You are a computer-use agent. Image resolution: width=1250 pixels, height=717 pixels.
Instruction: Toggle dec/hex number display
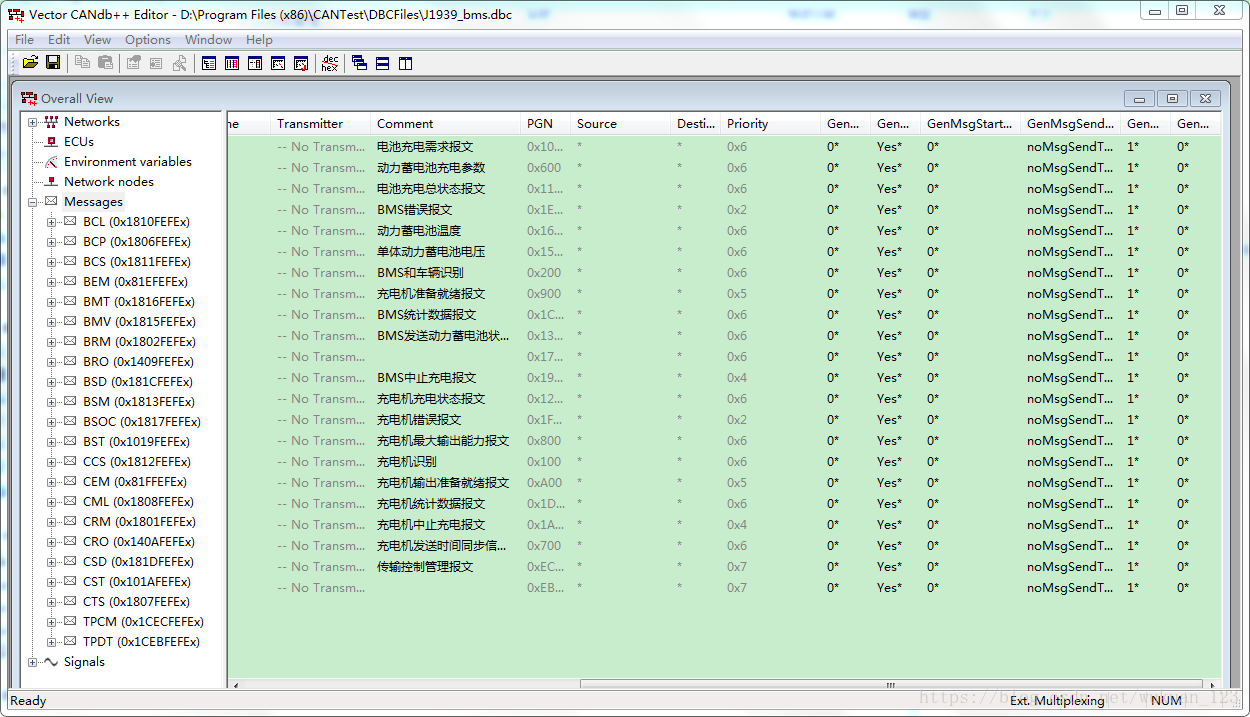click(x=329, y=63)
